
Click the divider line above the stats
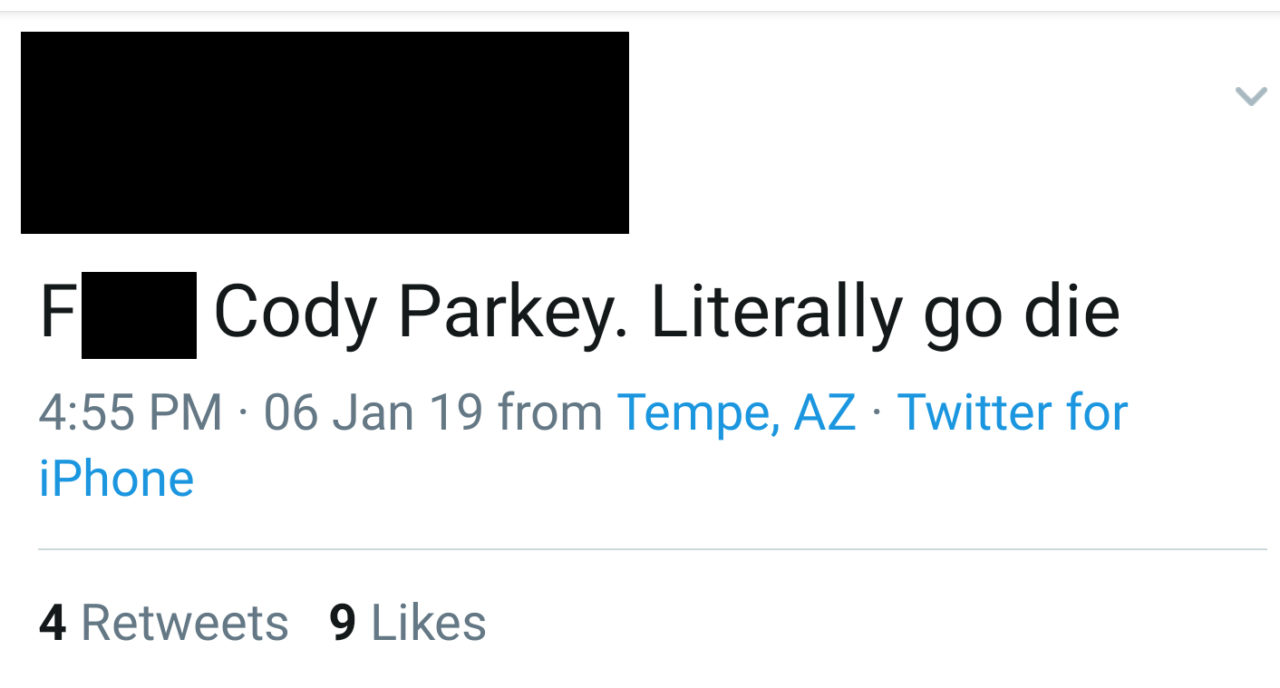pyautogui.click(x=652, y=549)
